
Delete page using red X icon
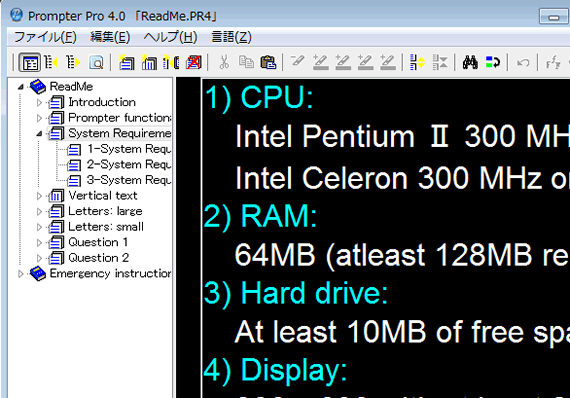pyautogui.click(x=193, y=63)
